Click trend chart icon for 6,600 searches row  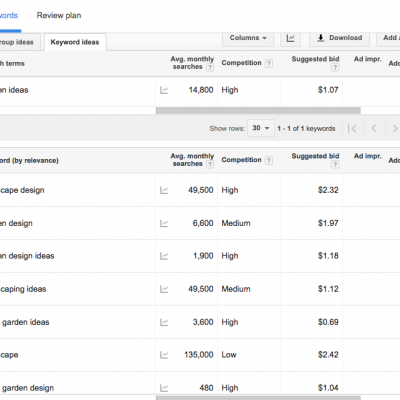point(164,223)
